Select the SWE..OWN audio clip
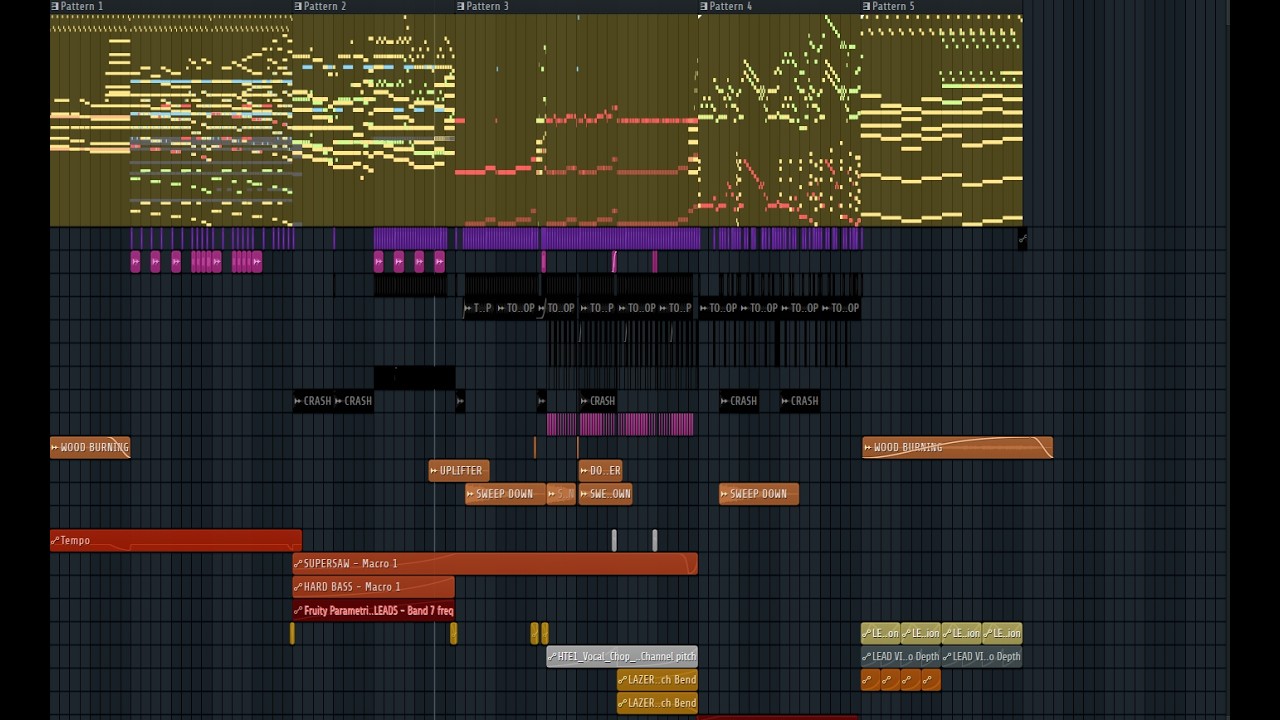 605,494
